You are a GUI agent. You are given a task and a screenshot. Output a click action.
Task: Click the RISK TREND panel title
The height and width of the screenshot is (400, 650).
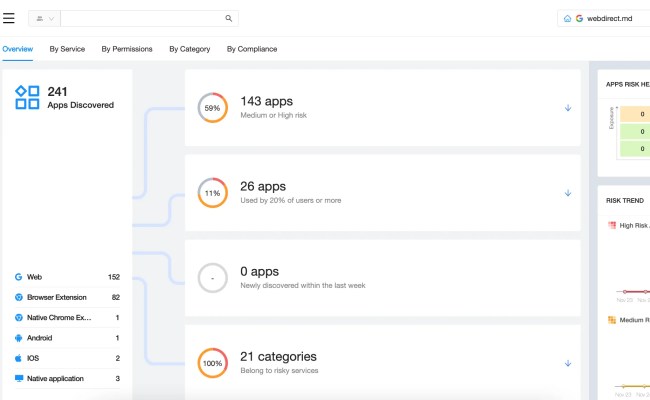[625, 201]
